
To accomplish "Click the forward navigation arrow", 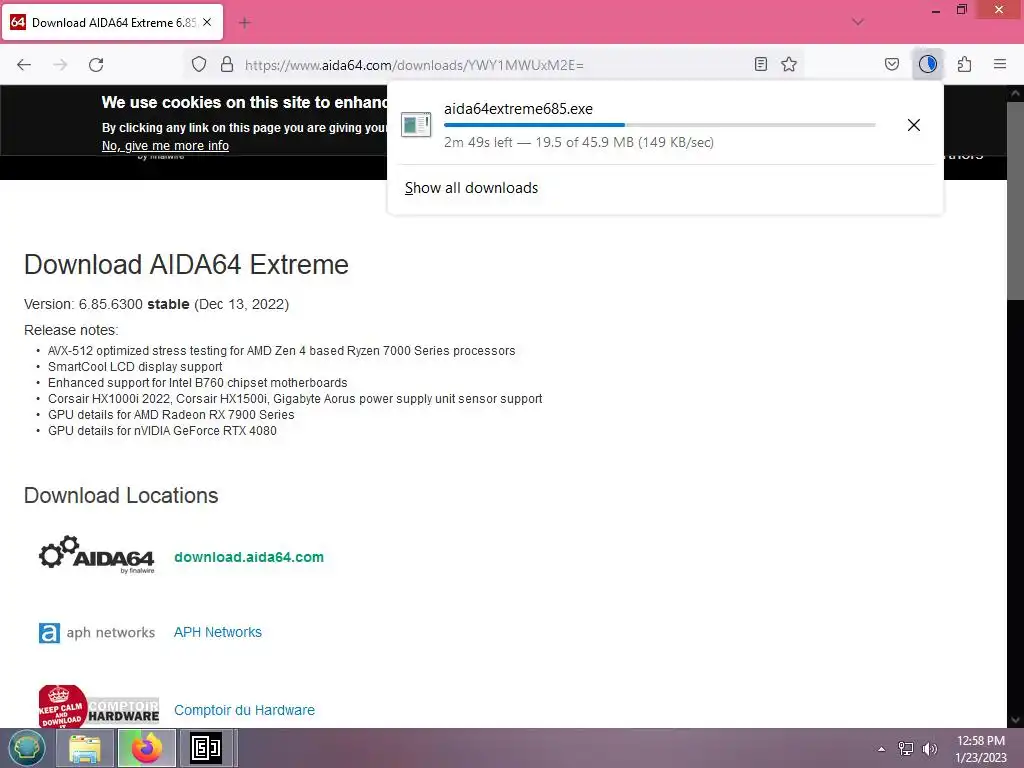I will pos(60,65).
